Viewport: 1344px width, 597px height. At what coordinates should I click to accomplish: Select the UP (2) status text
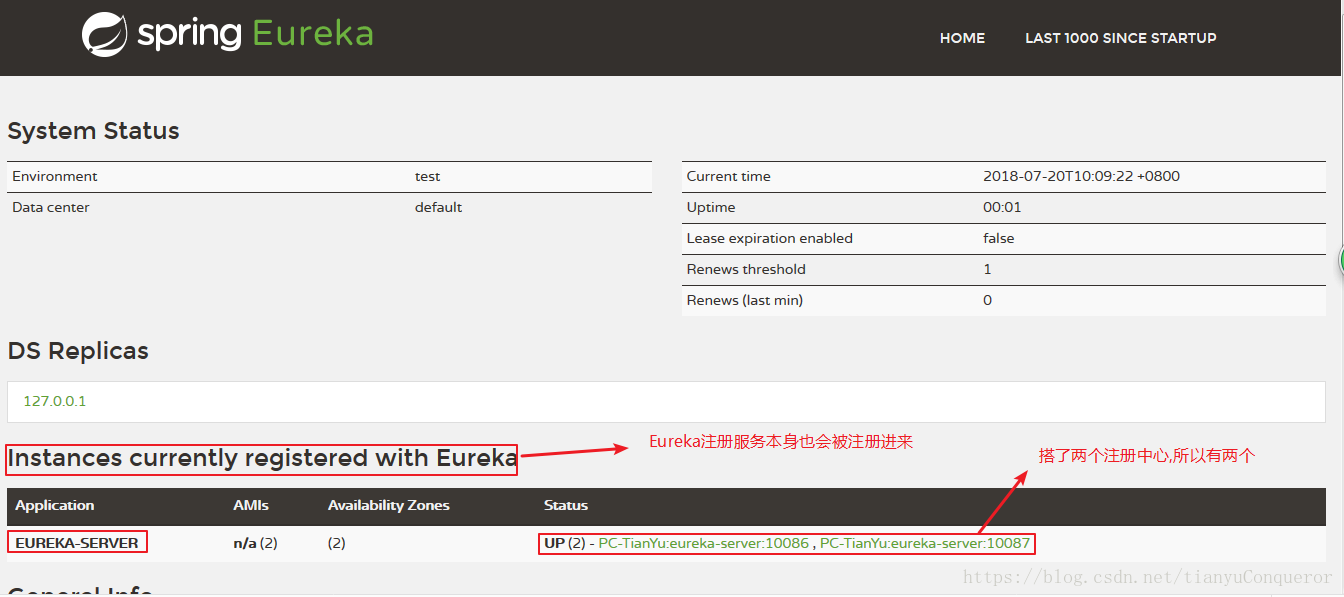(565, 544)
